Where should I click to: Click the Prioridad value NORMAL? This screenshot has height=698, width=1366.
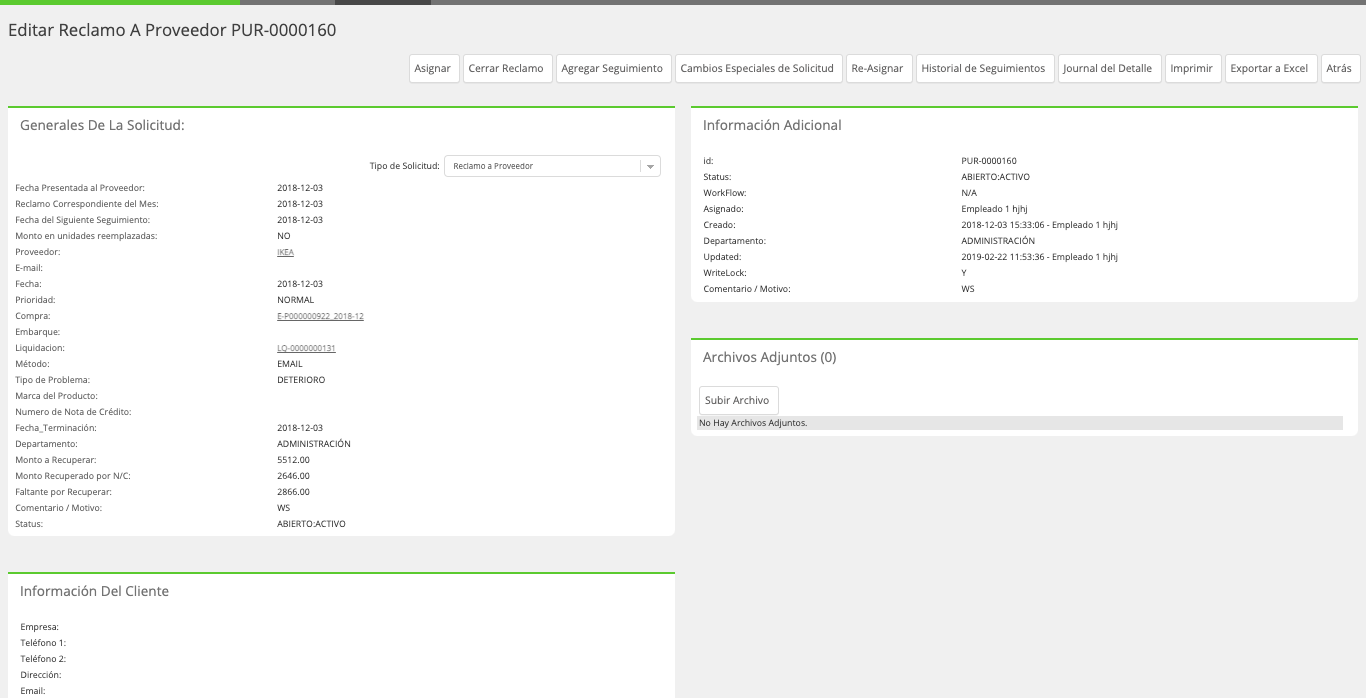pyautogui.click(x=295, y=300)
